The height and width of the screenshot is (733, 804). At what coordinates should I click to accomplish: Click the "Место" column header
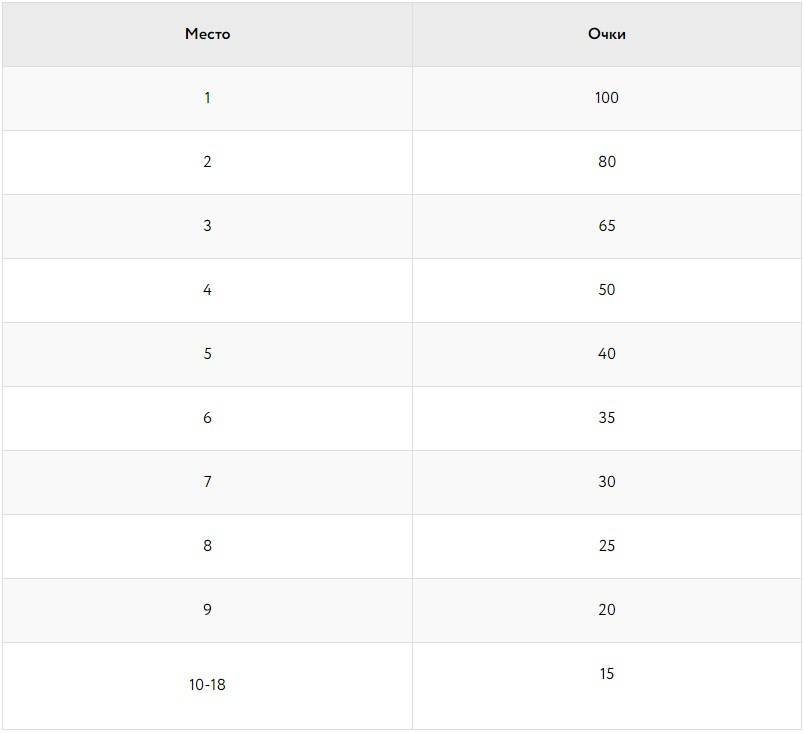207,34
